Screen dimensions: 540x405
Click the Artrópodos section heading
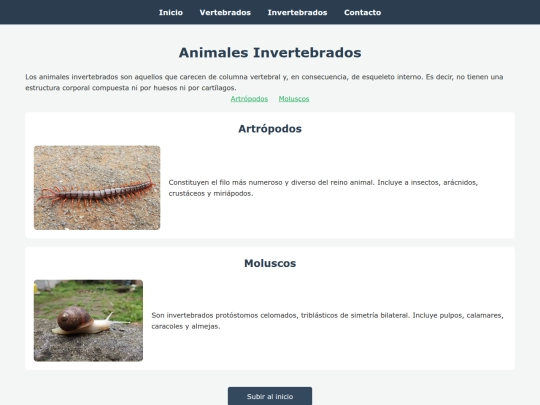[270, 129]
